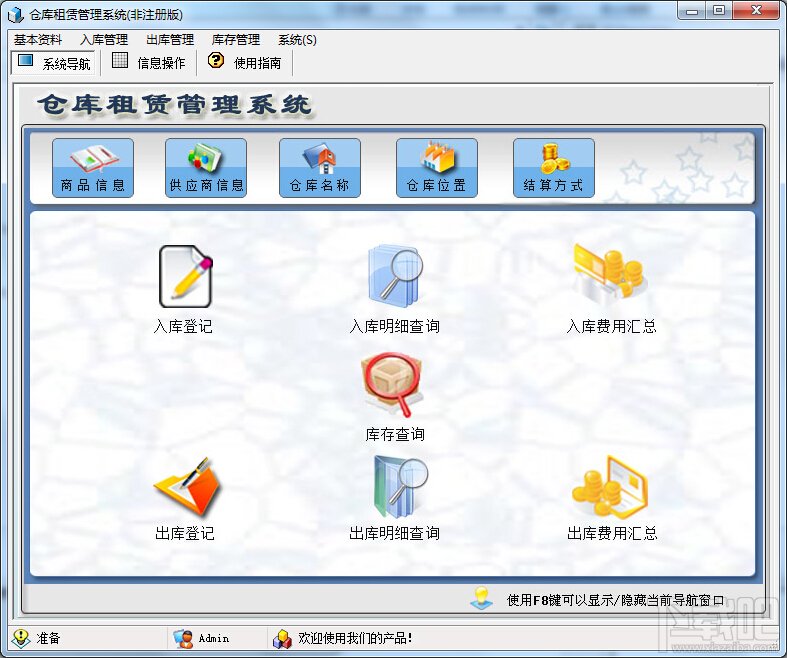
Task: Open the 结算方式 settlement method button
Action: pyautogui.click(x=554, y=168)
